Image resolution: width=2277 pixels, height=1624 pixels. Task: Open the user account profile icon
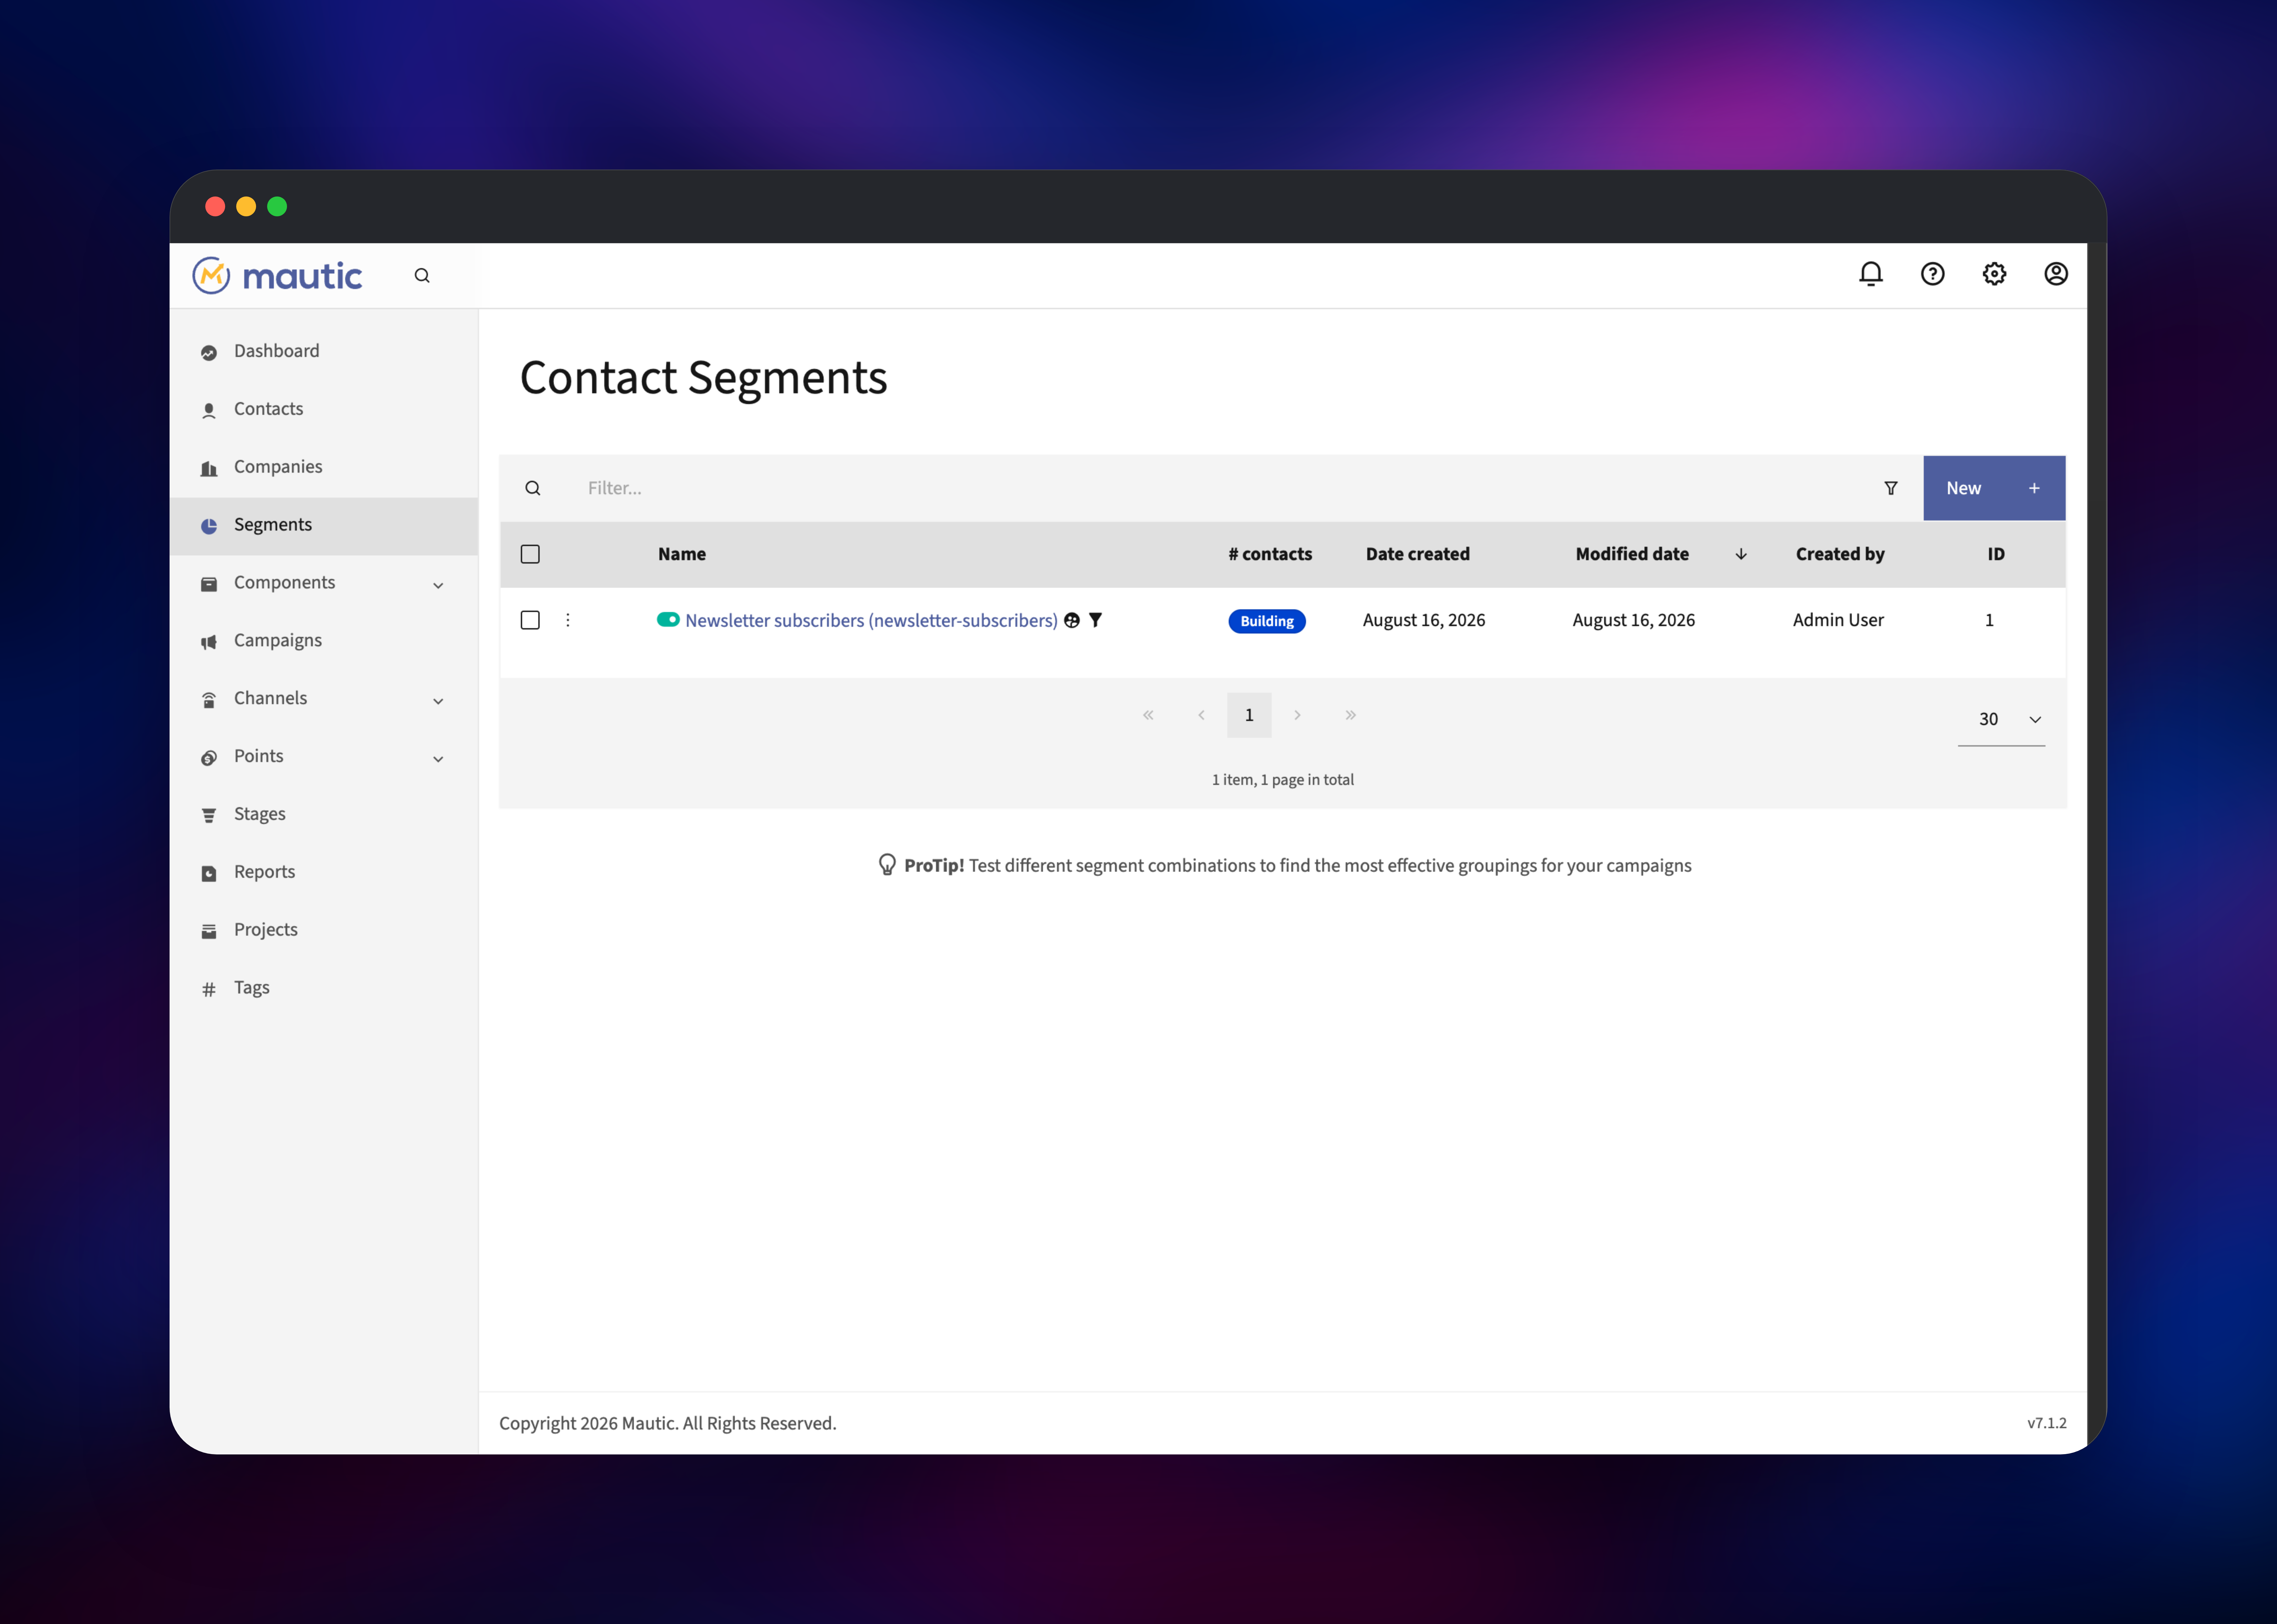tap(2056, 274)
